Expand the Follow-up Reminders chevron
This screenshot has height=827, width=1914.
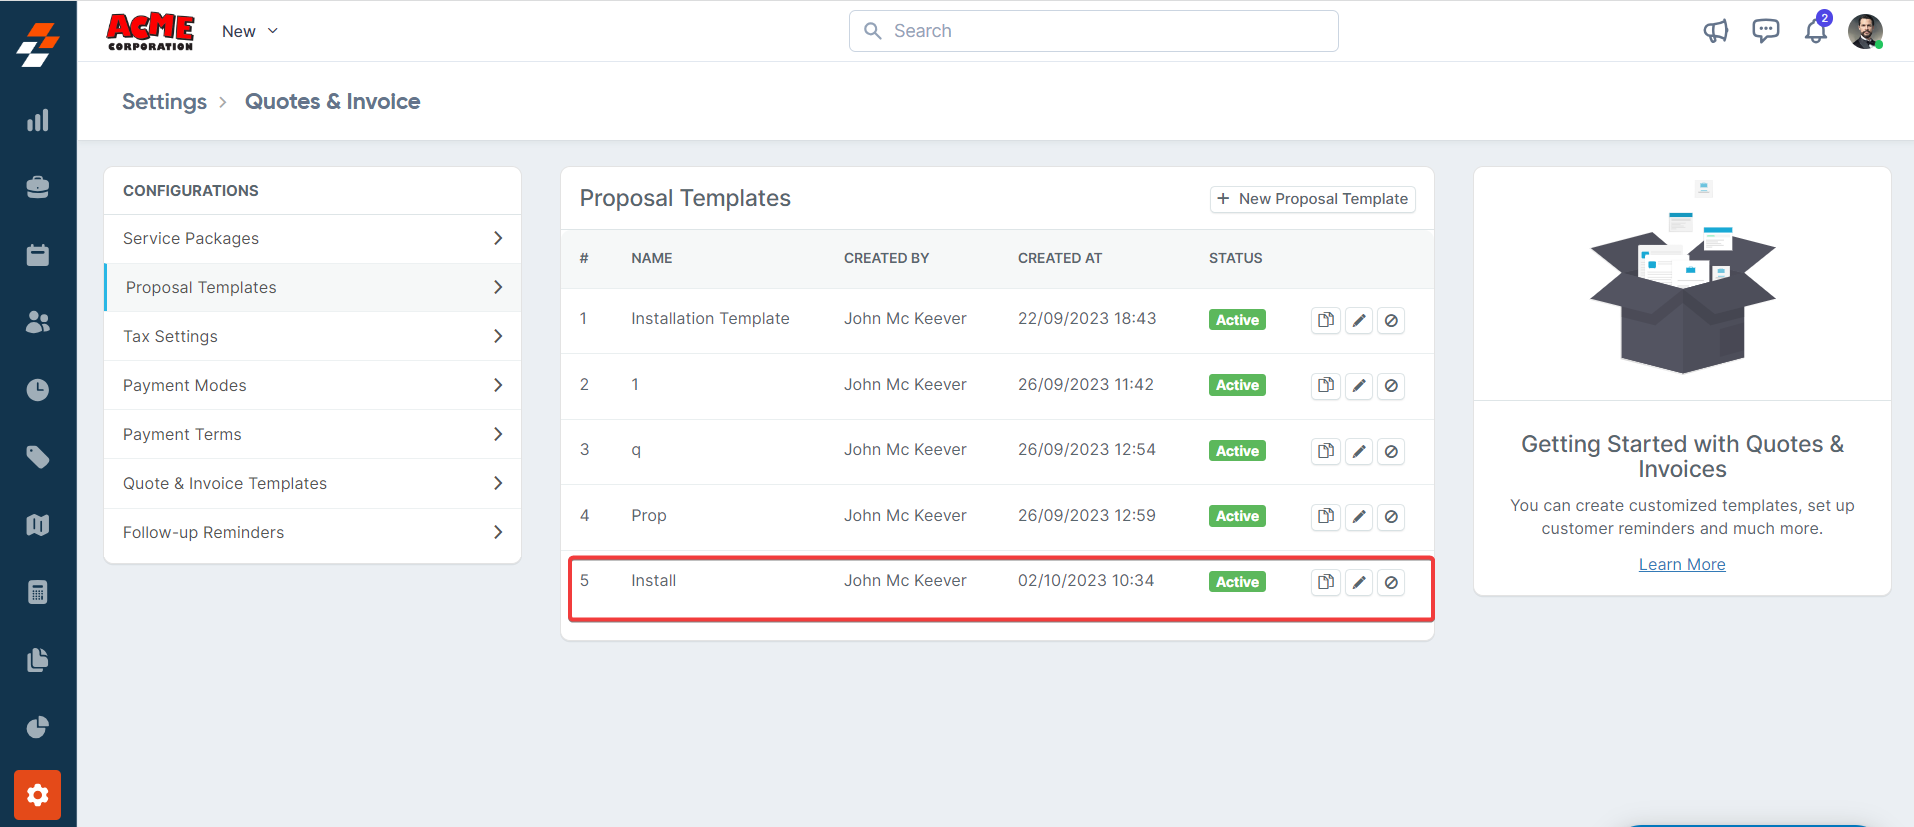pyautogui.click(x=498, y=532)
